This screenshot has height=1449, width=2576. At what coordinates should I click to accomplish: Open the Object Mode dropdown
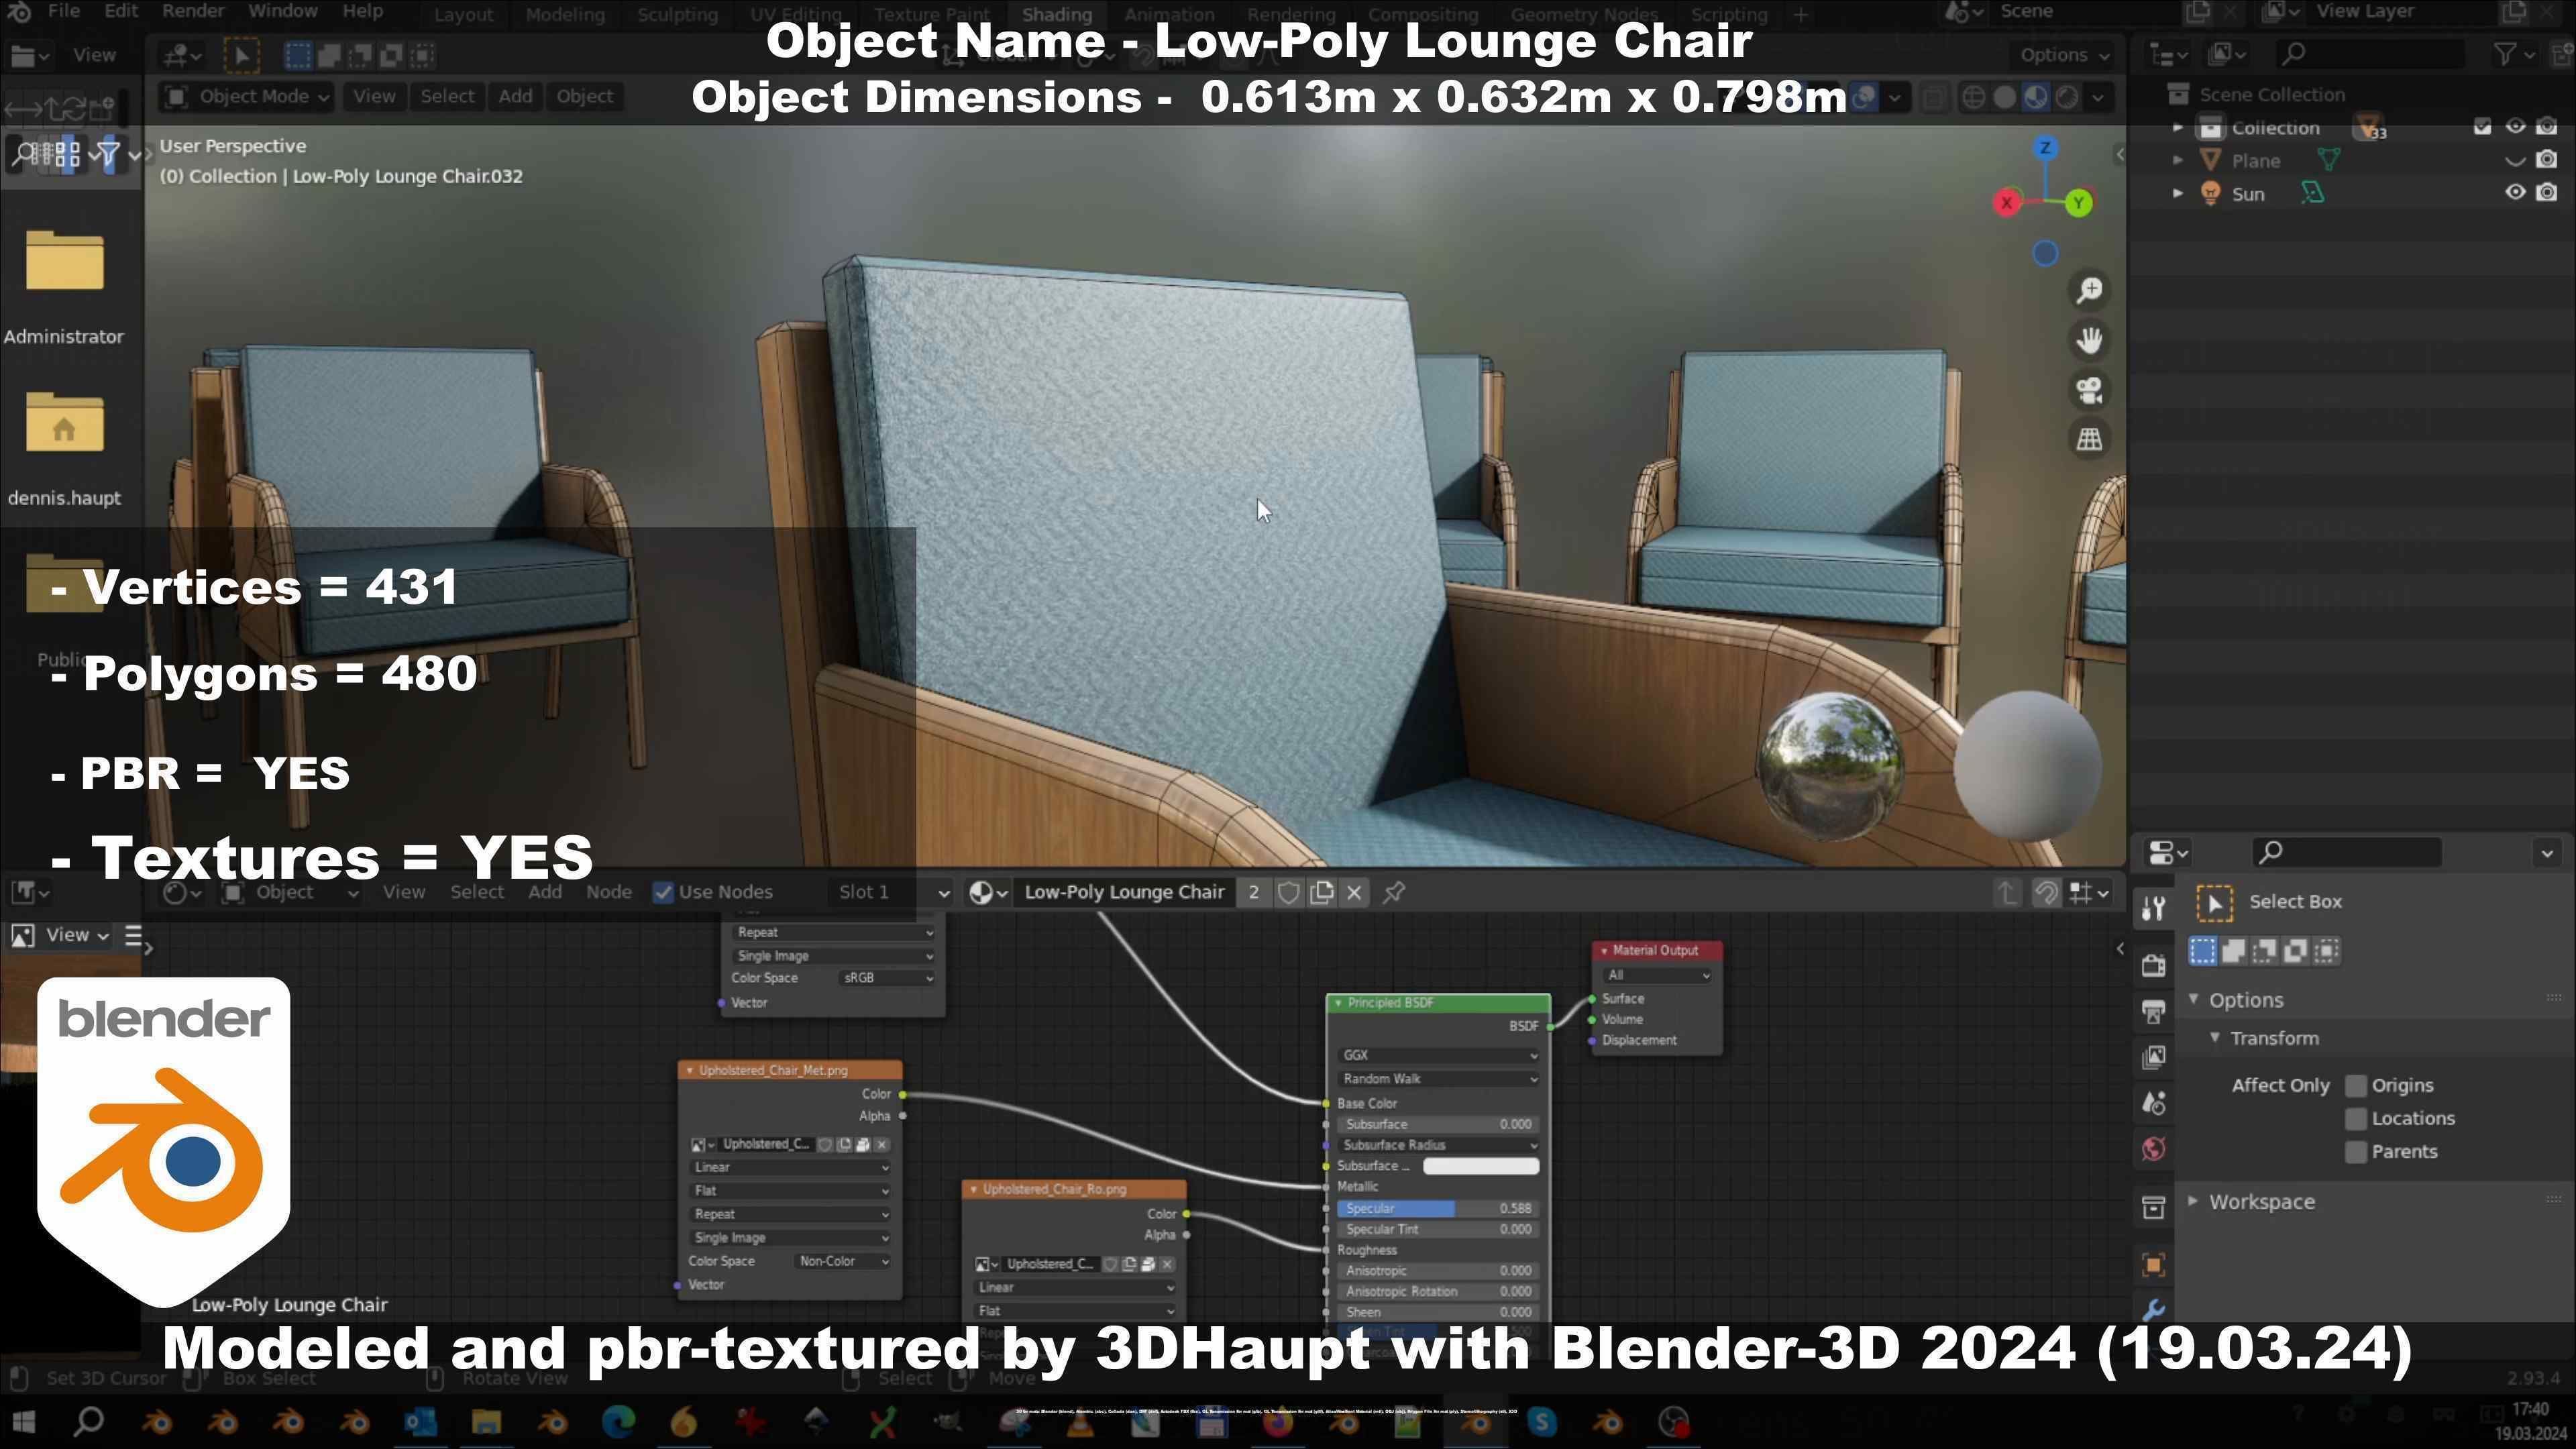click(x=246, y=97)
